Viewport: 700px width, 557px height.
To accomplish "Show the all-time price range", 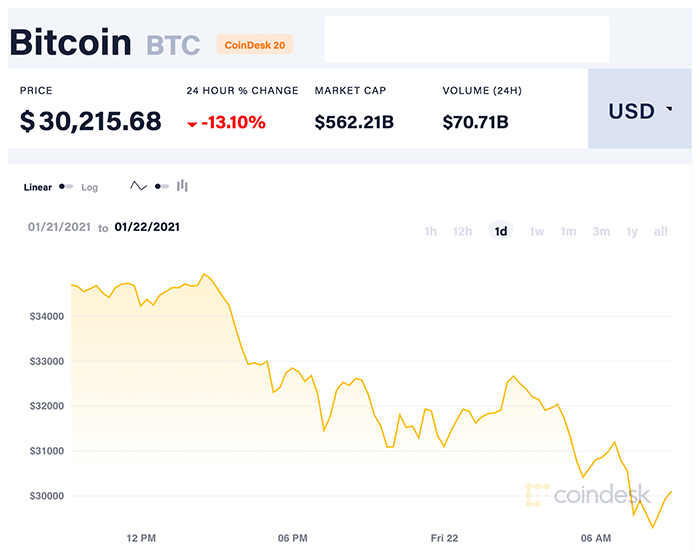I will [661, 231].
